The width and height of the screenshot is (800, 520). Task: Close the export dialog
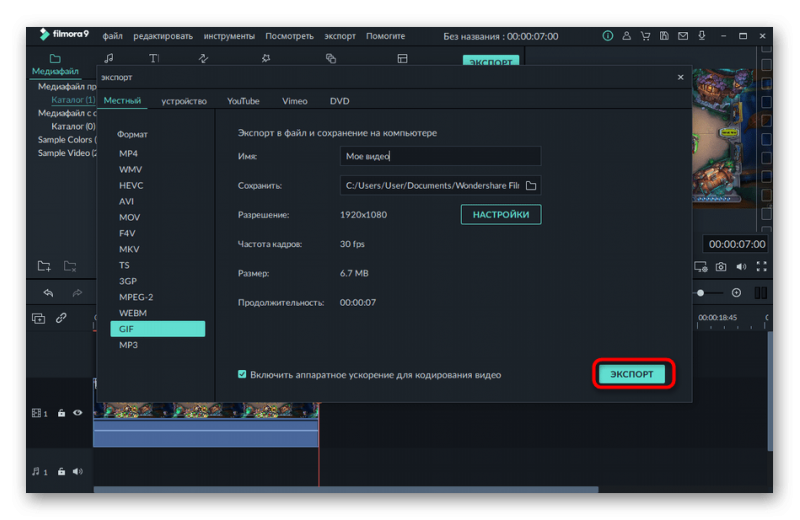tap(680, 77)
